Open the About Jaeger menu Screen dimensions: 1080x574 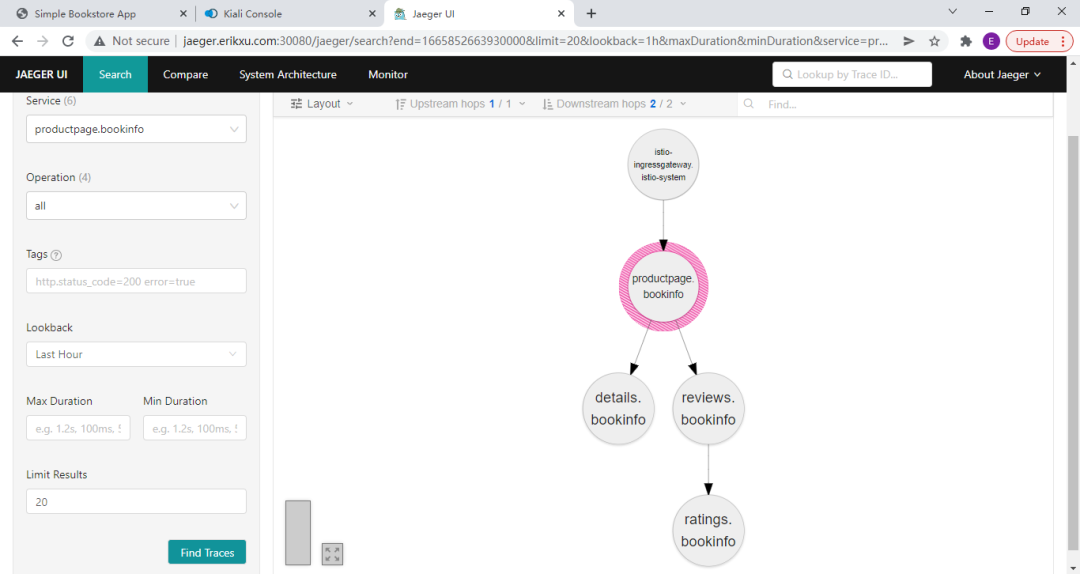point(1002,75)
